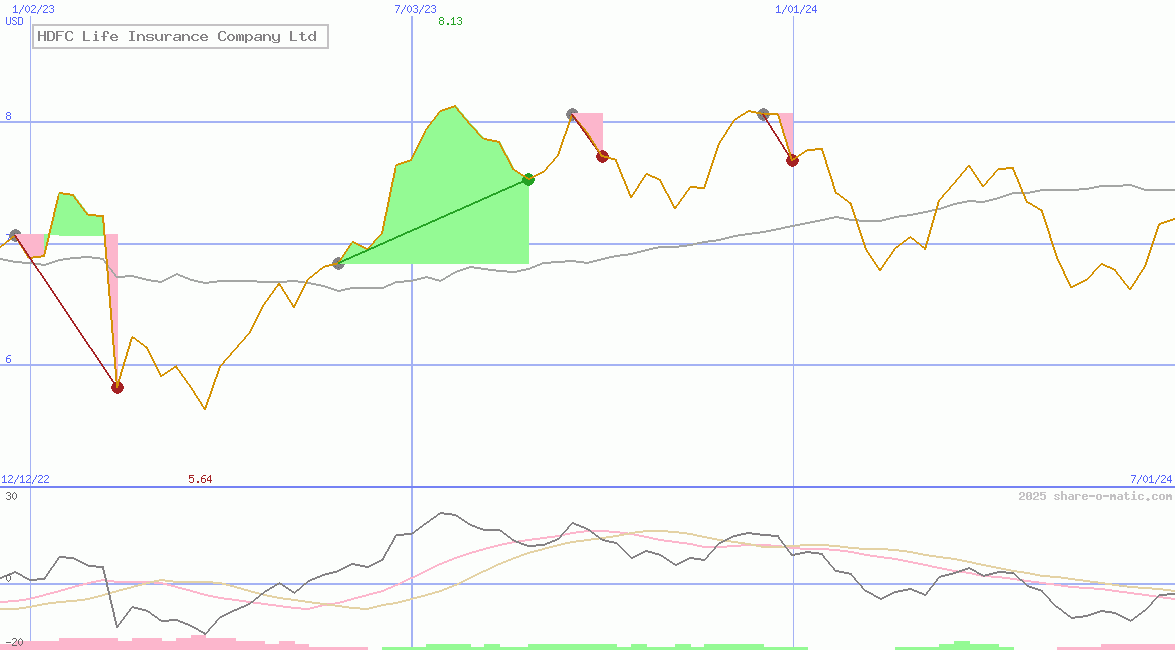Select the gray marker starting the long uptrend line
The height and width of the screenshot is (650, 1175).
(x=338, y=264)
